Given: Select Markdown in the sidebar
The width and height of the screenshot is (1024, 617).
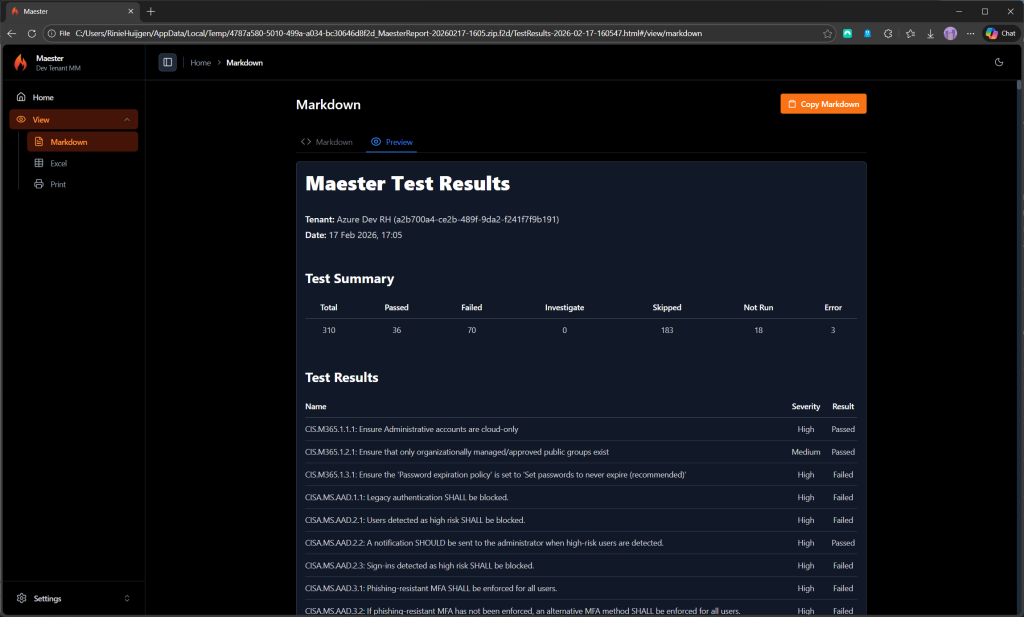Looking at the screenshot, I should click(x=82, y=142).
